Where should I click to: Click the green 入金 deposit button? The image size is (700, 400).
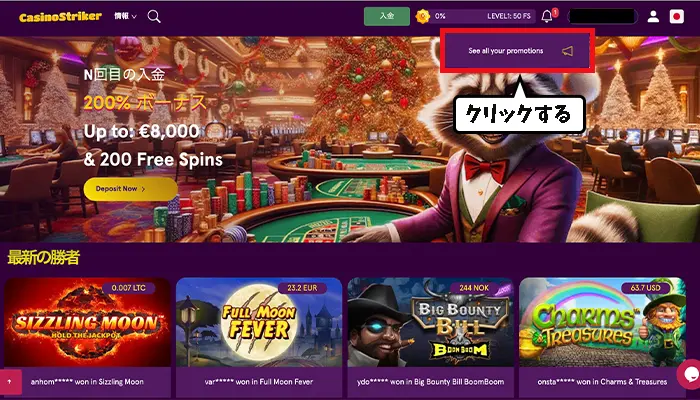(387, 16)
